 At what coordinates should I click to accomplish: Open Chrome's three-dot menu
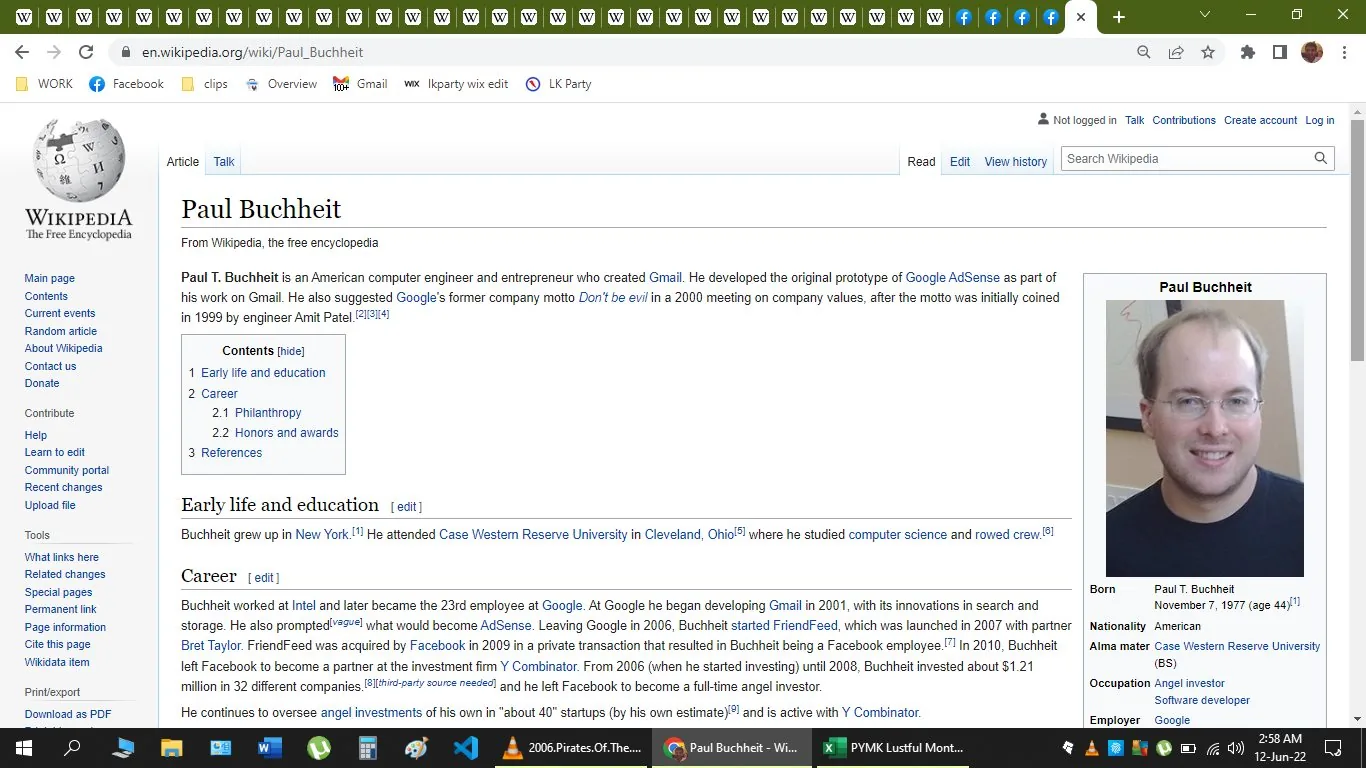(x=1345, y=52)
